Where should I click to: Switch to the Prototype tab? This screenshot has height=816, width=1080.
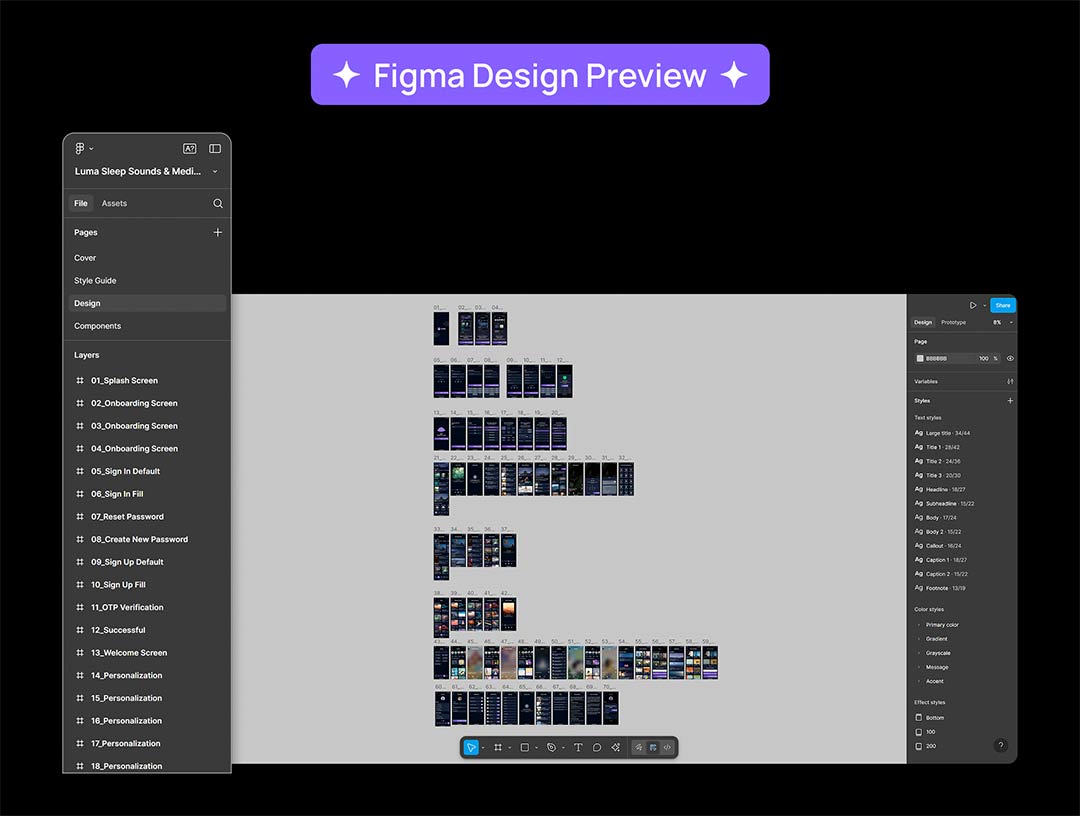pyautogui.click(x=953, y=322)
